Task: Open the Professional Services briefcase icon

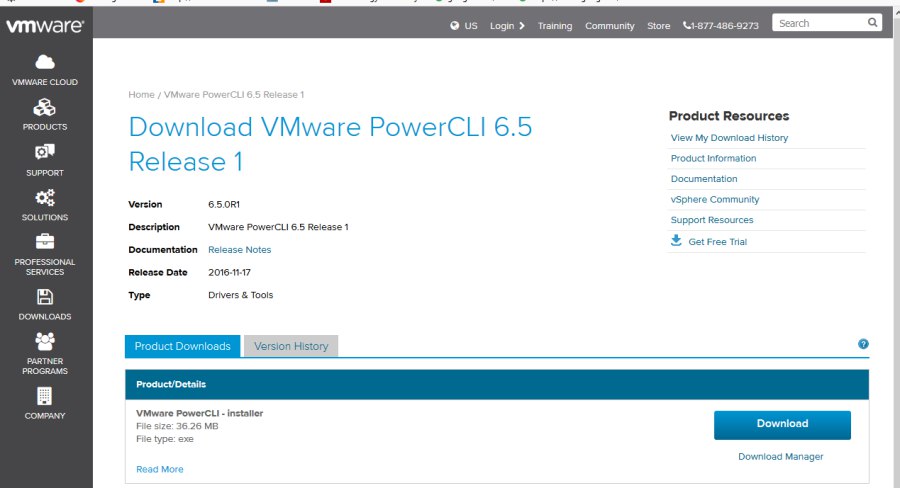Action: [45, 241]
